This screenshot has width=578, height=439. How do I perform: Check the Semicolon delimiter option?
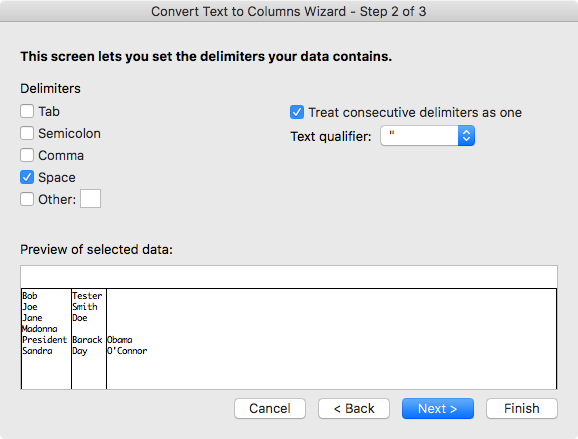[27, 133]
